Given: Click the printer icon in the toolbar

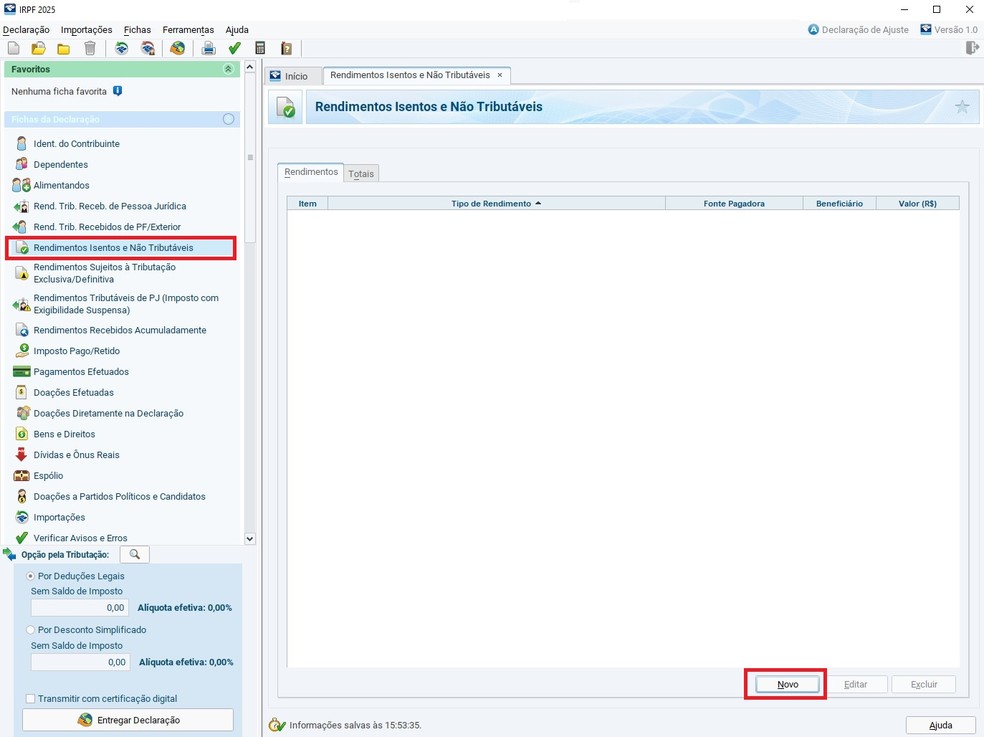Looking at the screenshot, I should (x=208, y=48).
